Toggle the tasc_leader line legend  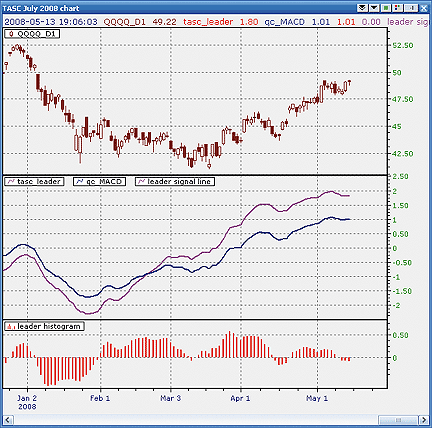click(34, 181)
